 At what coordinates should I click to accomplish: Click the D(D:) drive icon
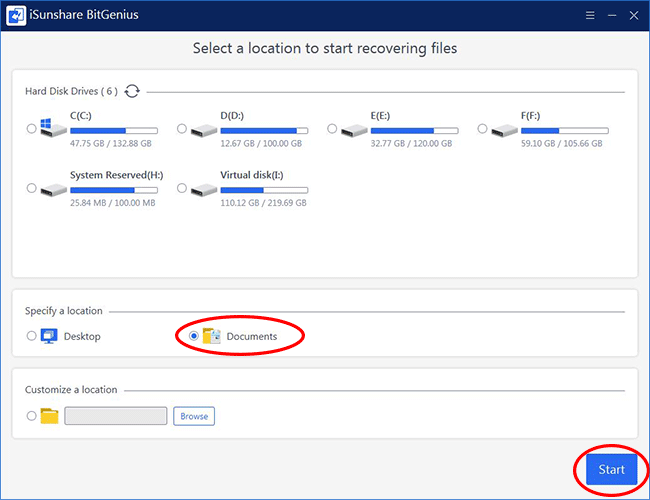coord(204,129)
